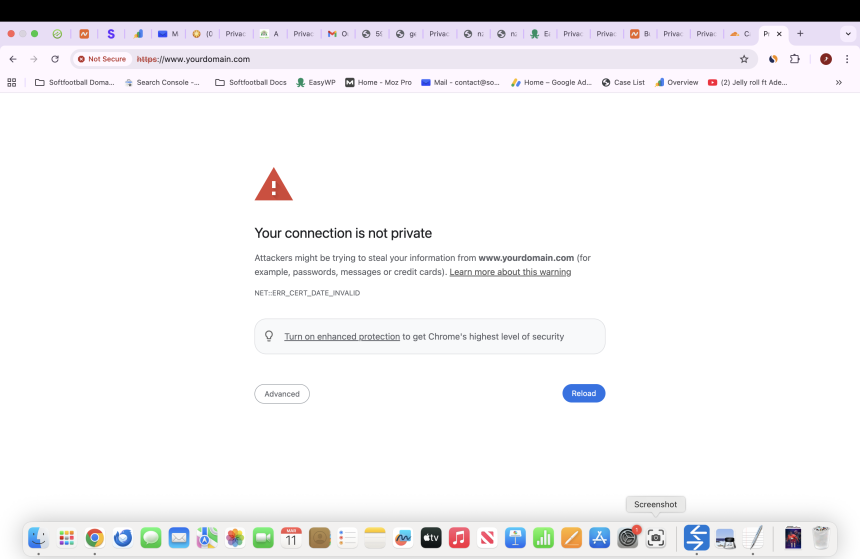Open Advanced certificate error options

281,394
